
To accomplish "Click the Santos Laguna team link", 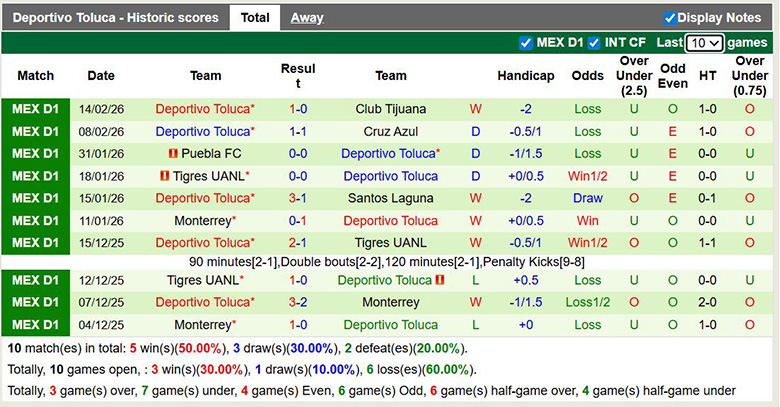I will click(390, 198).
